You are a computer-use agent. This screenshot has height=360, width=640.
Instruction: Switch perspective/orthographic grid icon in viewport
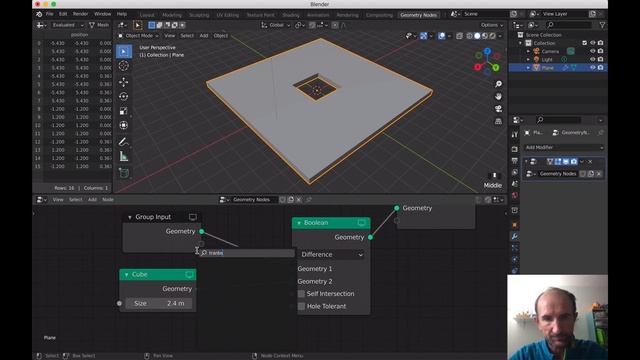click(498, 121)
